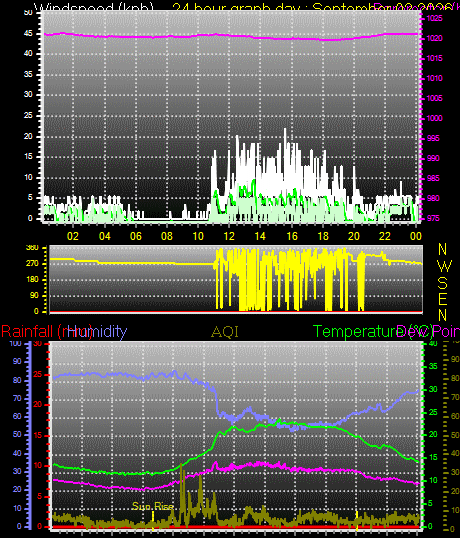Click the 360 wind direction axis value

click(33, 248)
